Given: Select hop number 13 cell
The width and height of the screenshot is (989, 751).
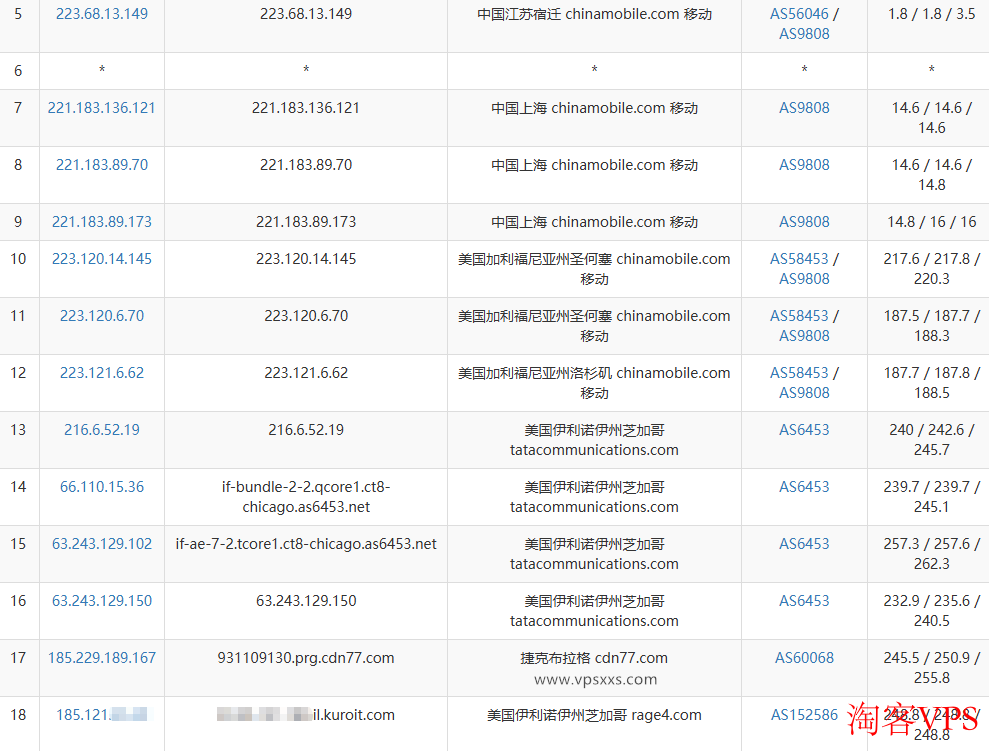Looking at the screenshot, I should pos(18,440).
